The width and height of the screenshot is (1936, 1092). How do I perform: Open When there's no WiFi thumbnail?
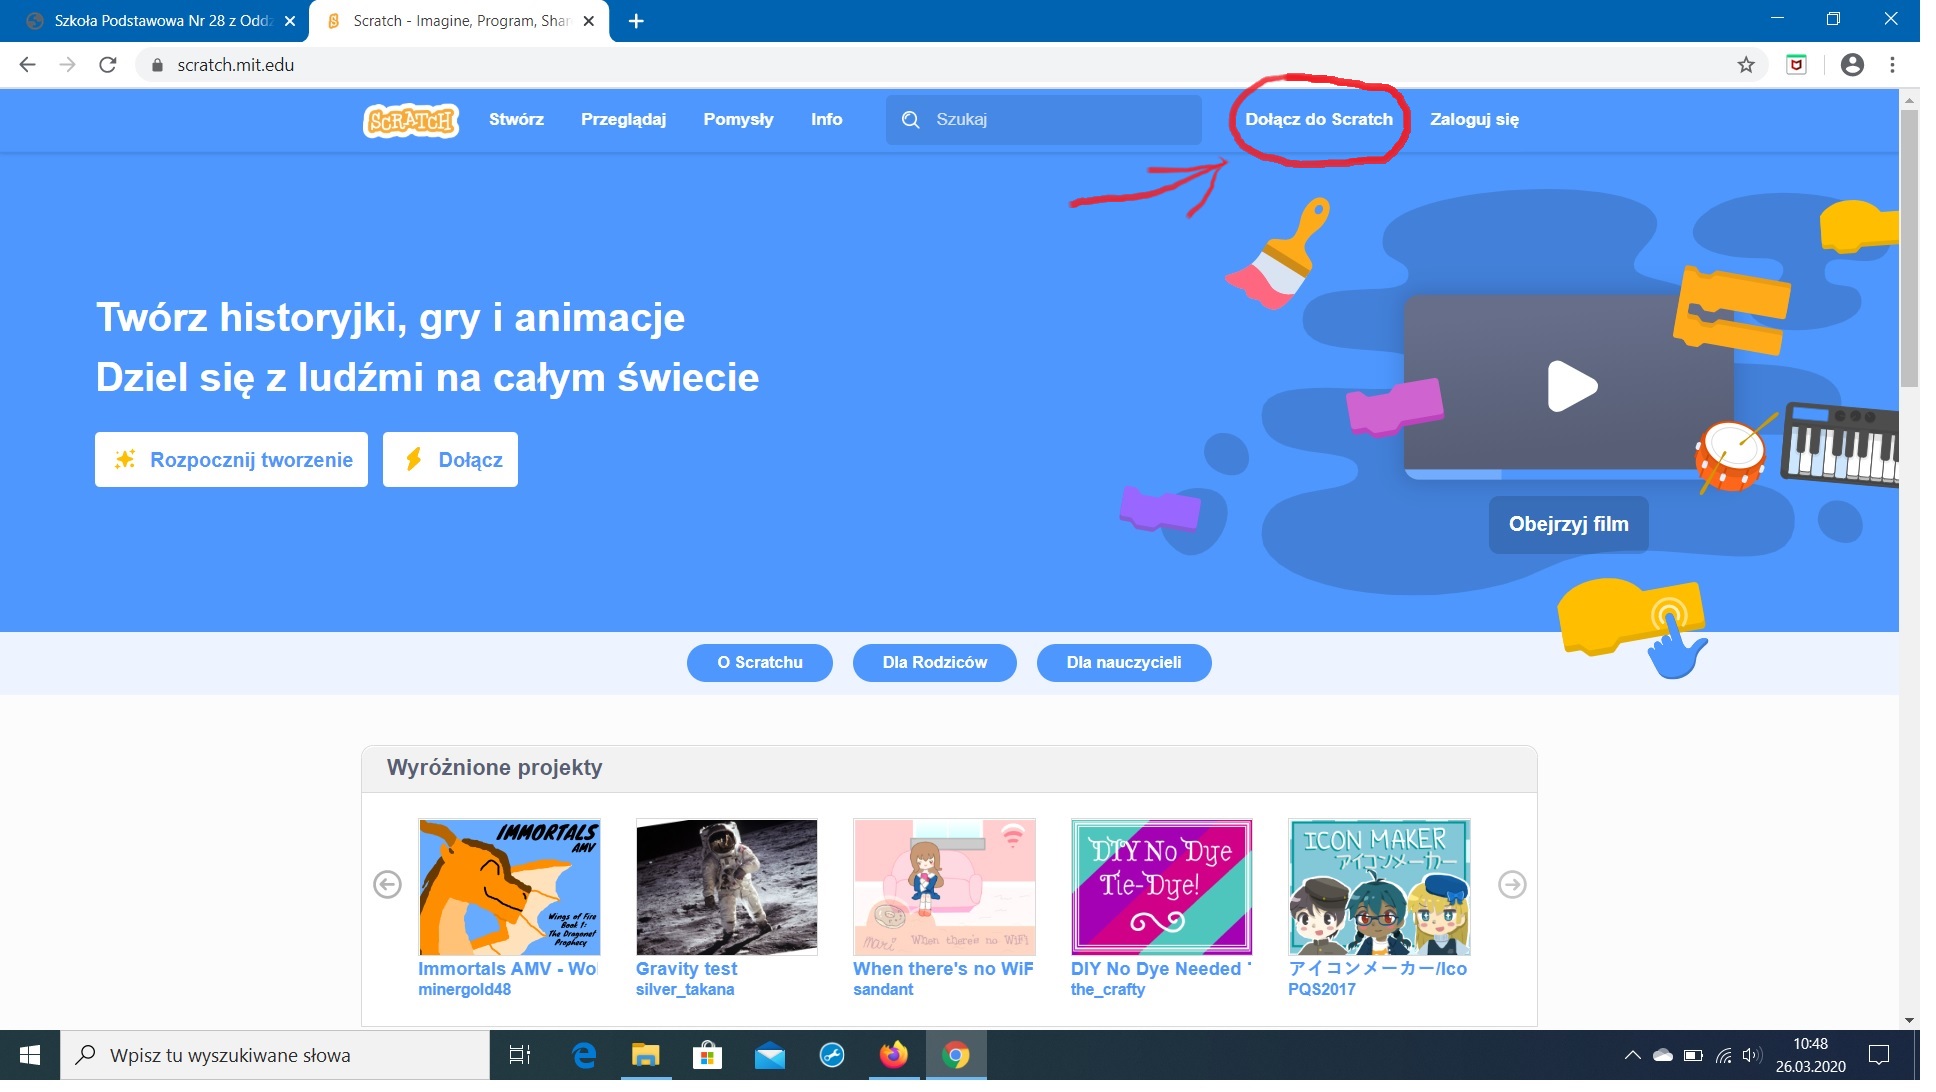coord(944,887)
